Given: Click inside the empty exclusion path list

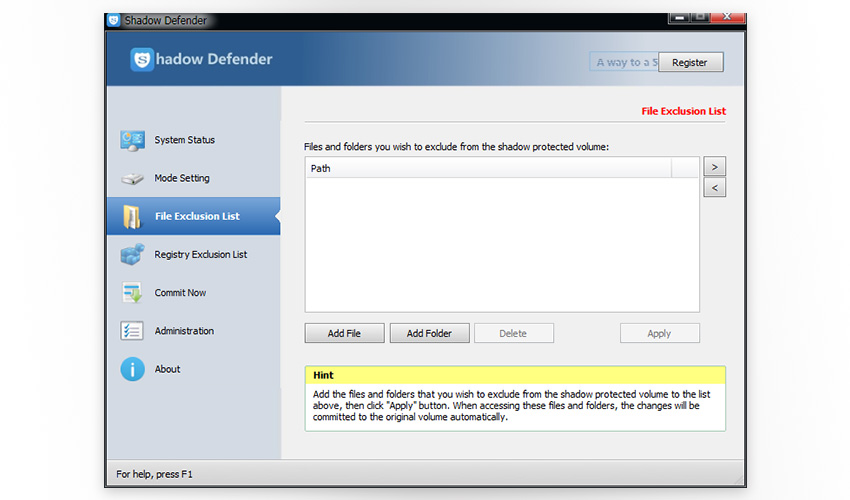Looking at the screenshot, I should click(502, 245).
